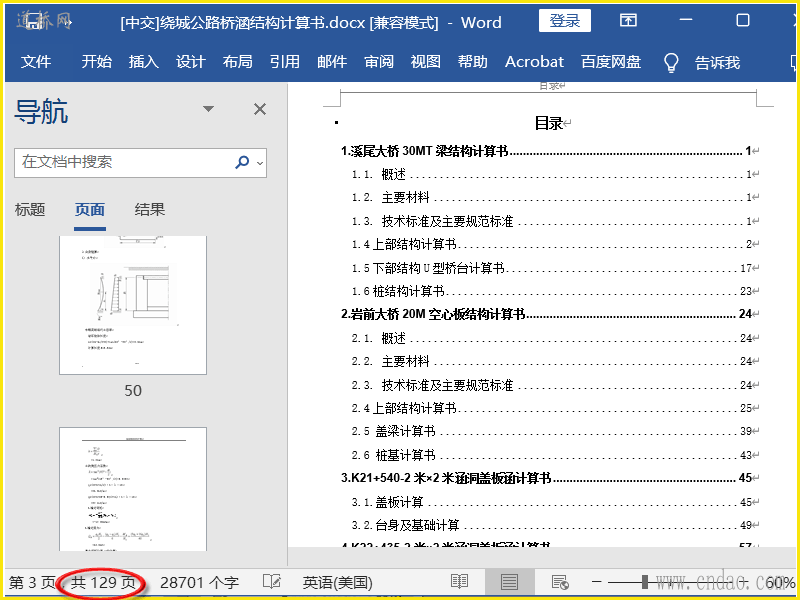Image resolution: width=800 pixels, height=600 pixels.
Task: Click the lightbulb Tell Me icon
Action: [671, 63]
